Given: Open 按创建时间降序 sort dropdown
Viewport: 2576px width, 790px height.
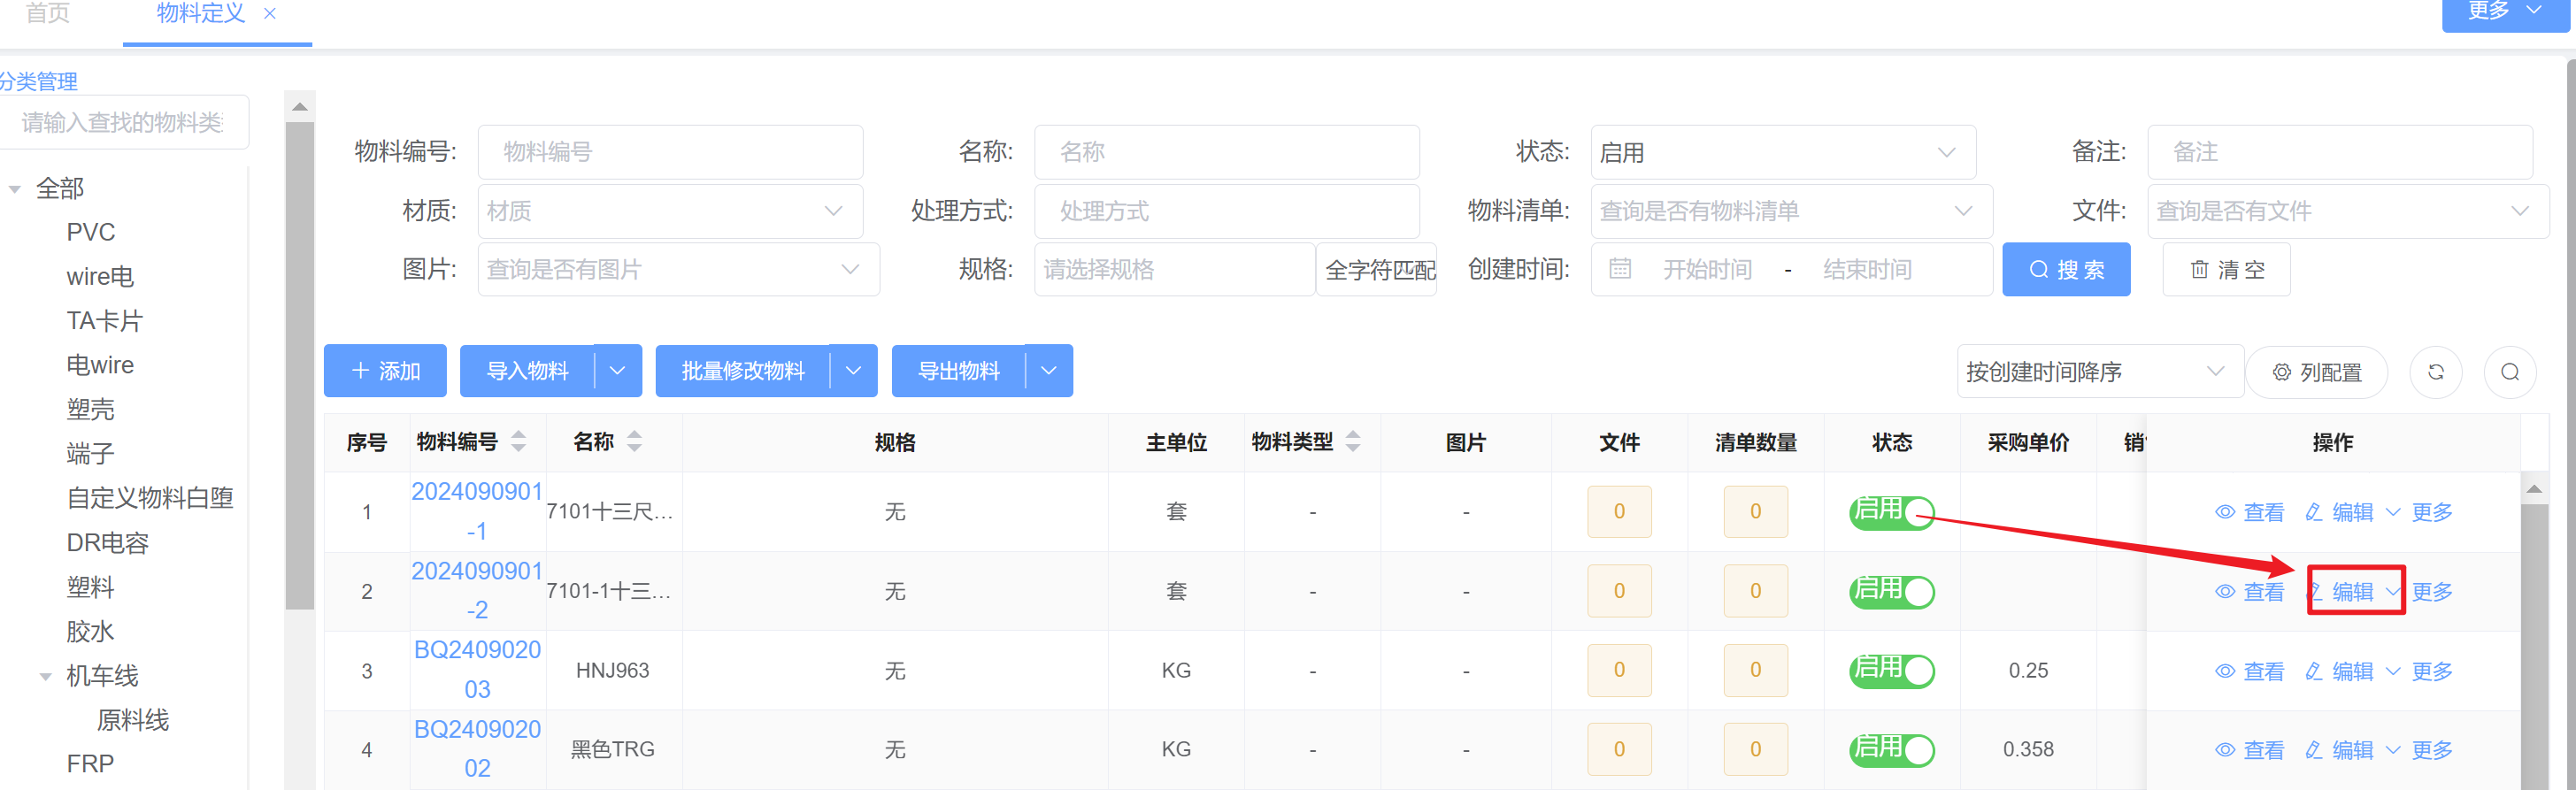Looking at the screenshot, I should pos(2100,372).
